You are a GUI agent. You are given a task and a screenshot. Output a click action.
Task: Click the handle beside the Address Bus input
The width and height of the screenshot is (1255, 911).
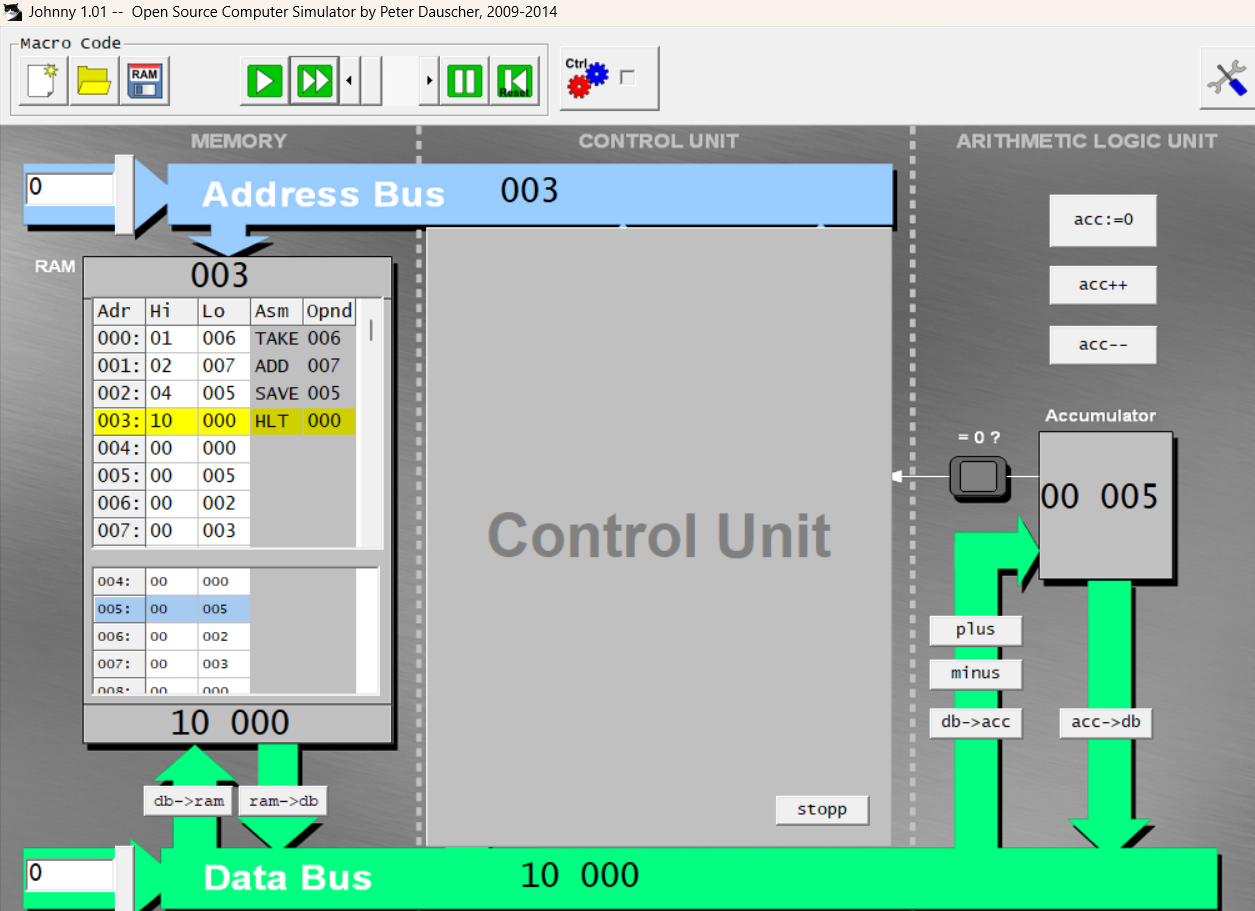[124, 194]
